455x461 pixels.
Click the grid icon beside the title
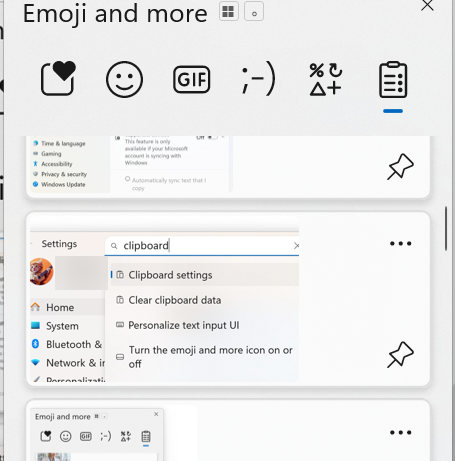pyautogui.click(x=228, y=11)
